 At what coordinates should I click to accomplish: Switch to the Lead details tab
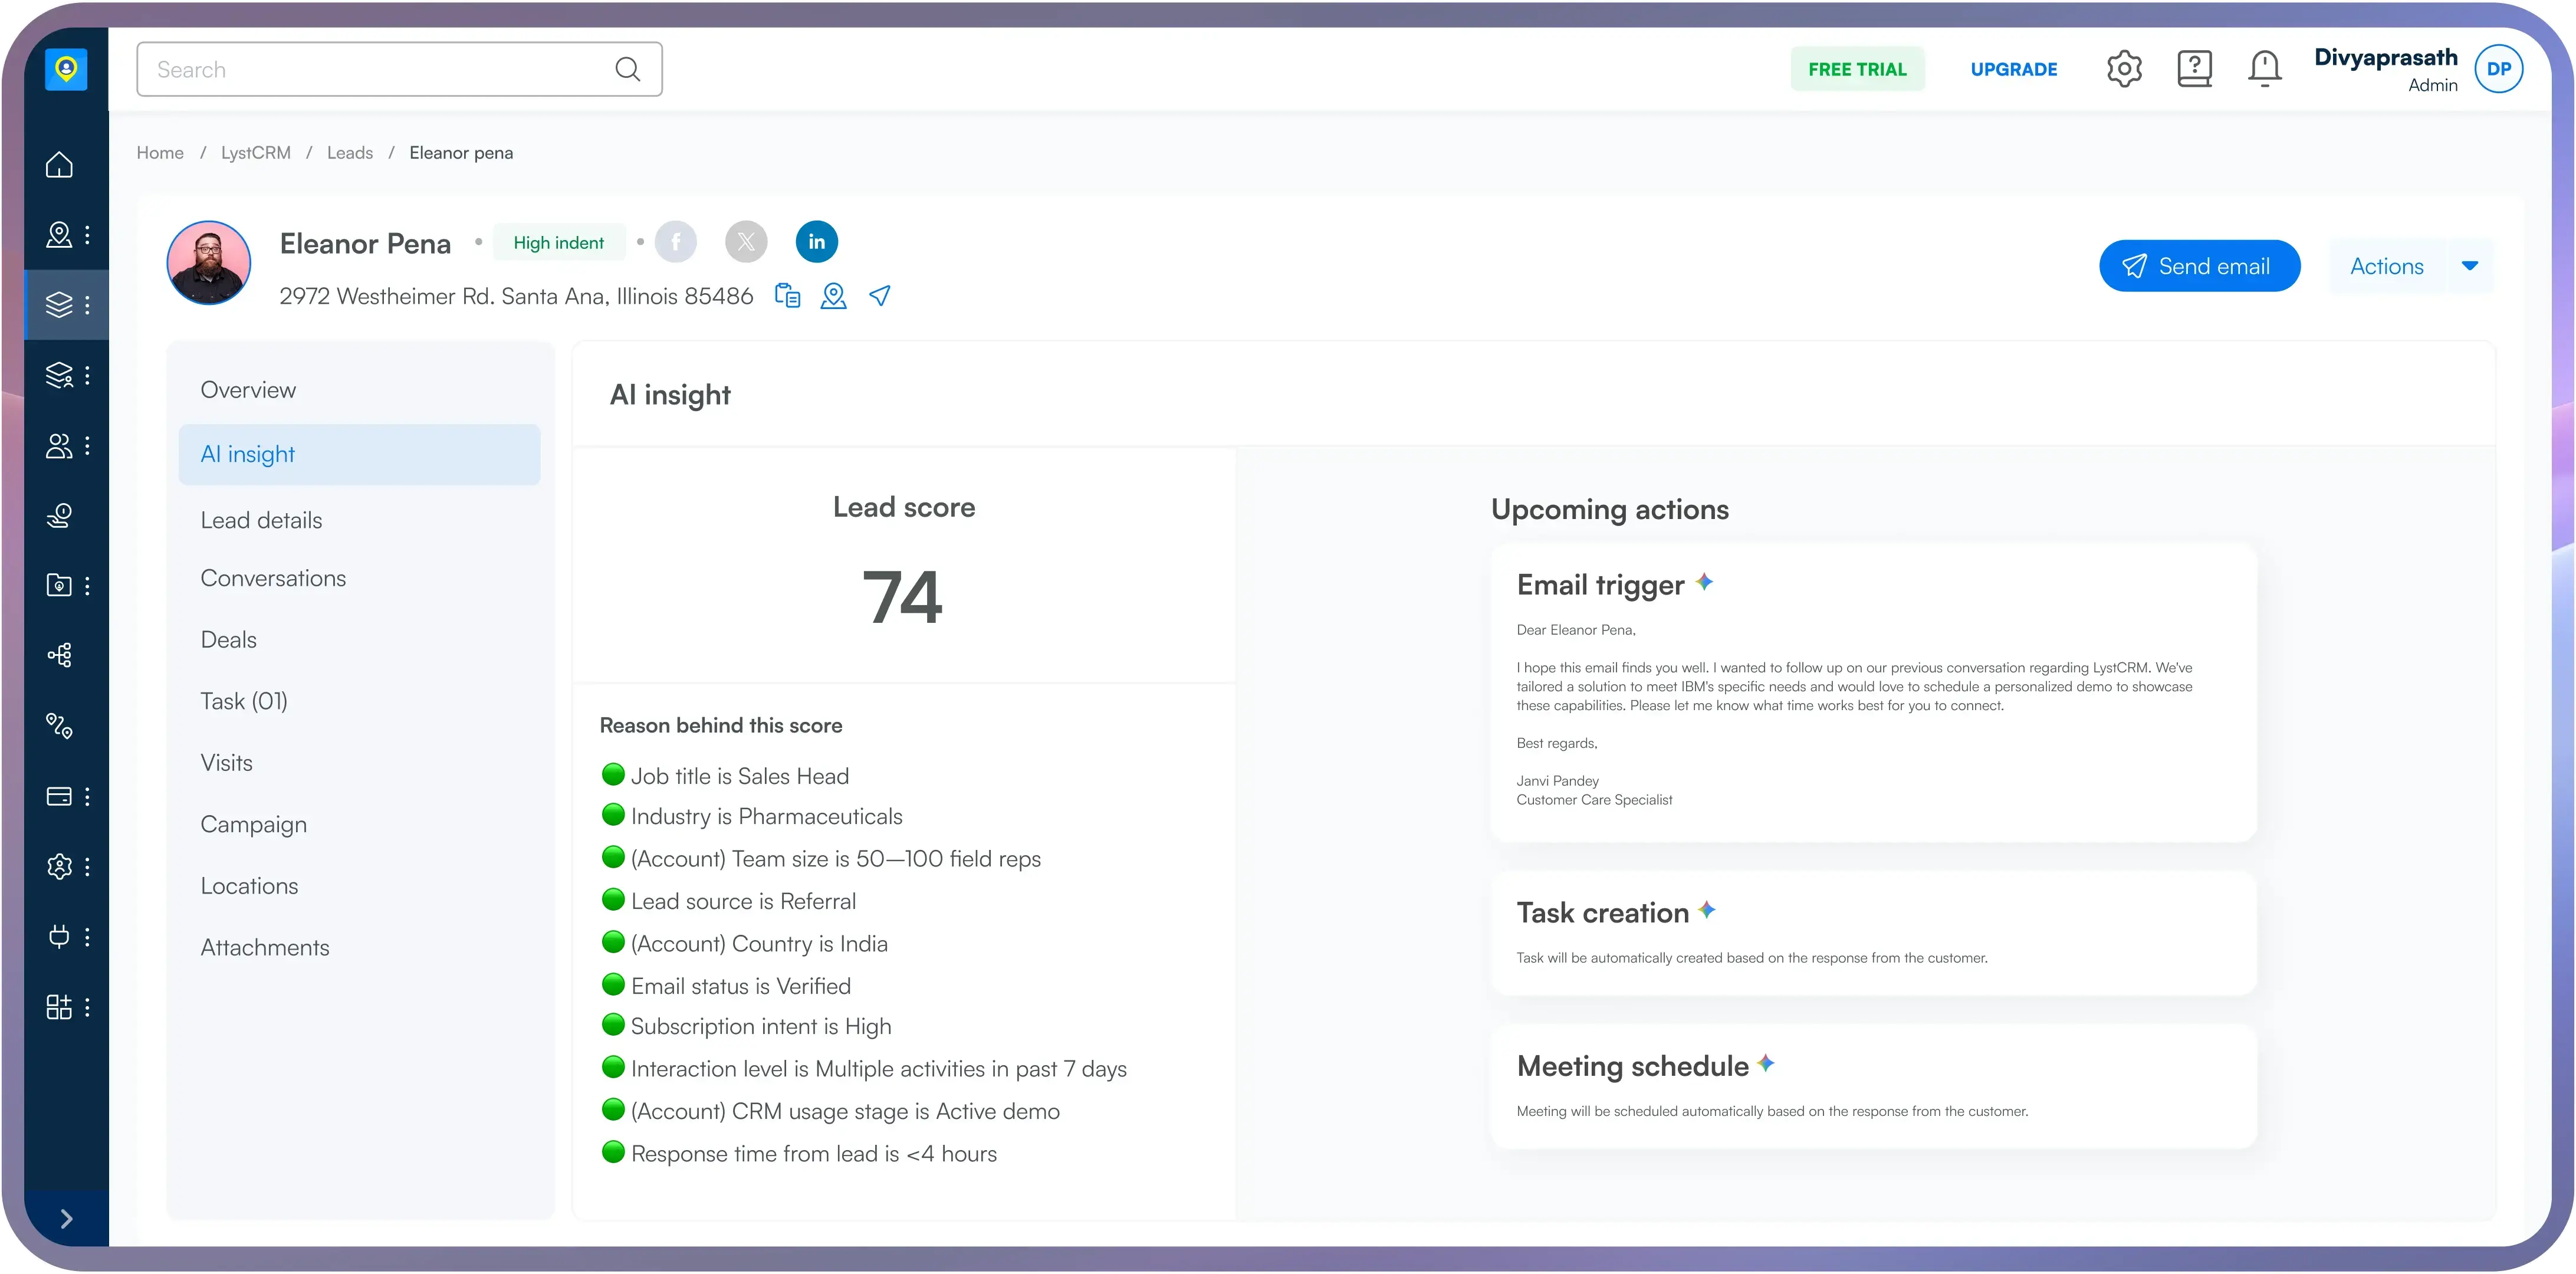261,520
